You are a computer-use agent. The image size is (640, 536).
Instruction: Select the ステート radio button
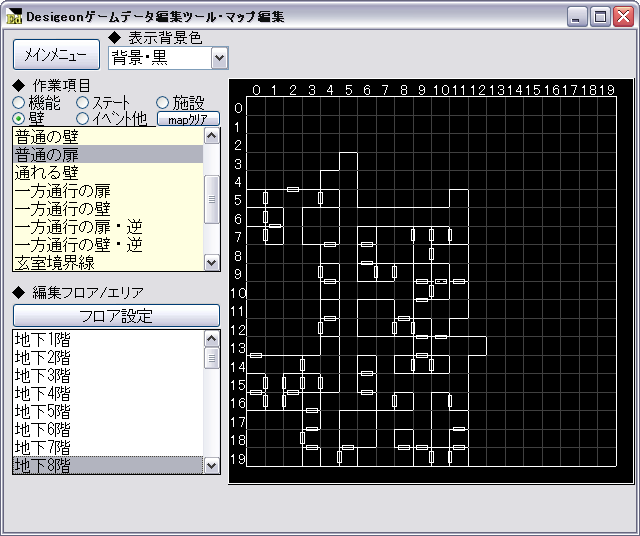pos(82,102)
